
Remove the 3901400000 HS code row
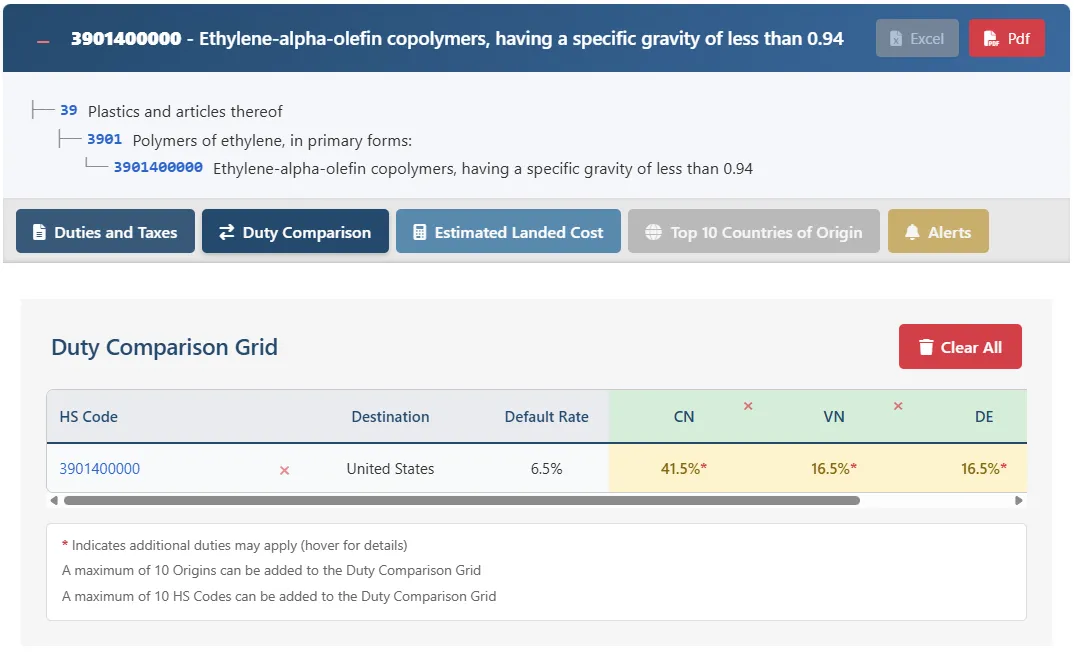tap(283, 469)
